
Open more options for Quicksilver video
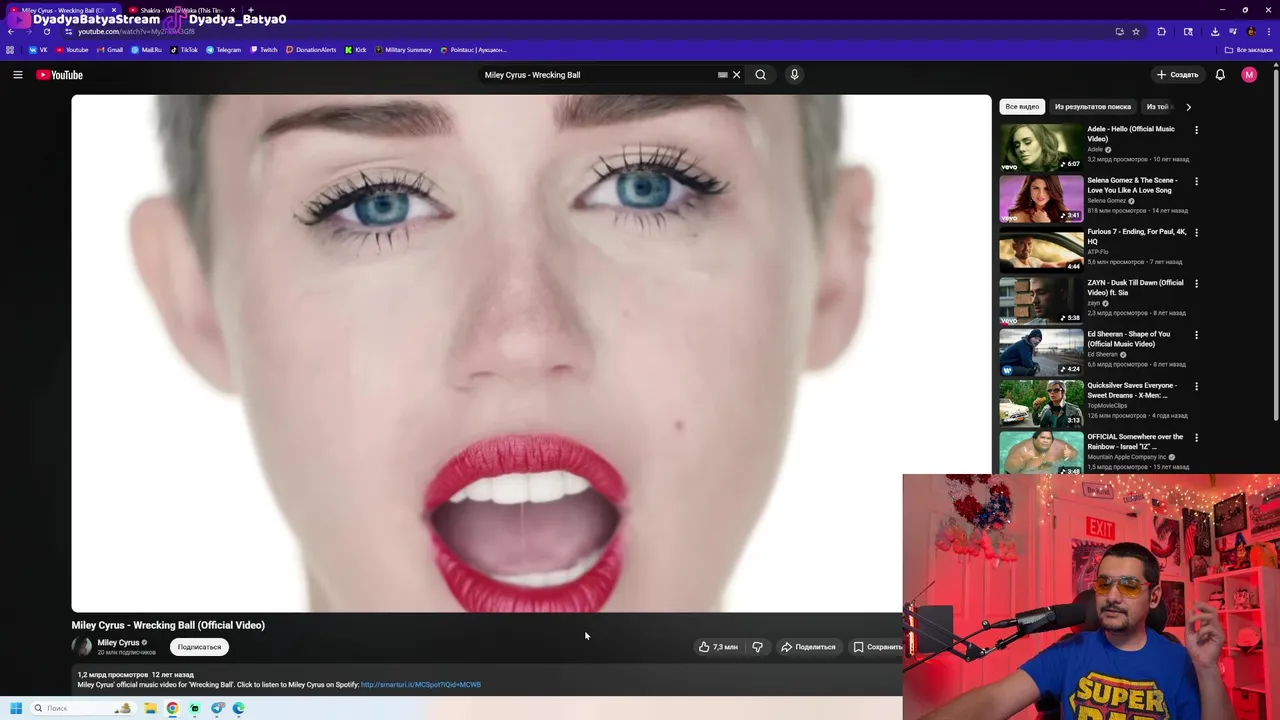coord(1196,386)
